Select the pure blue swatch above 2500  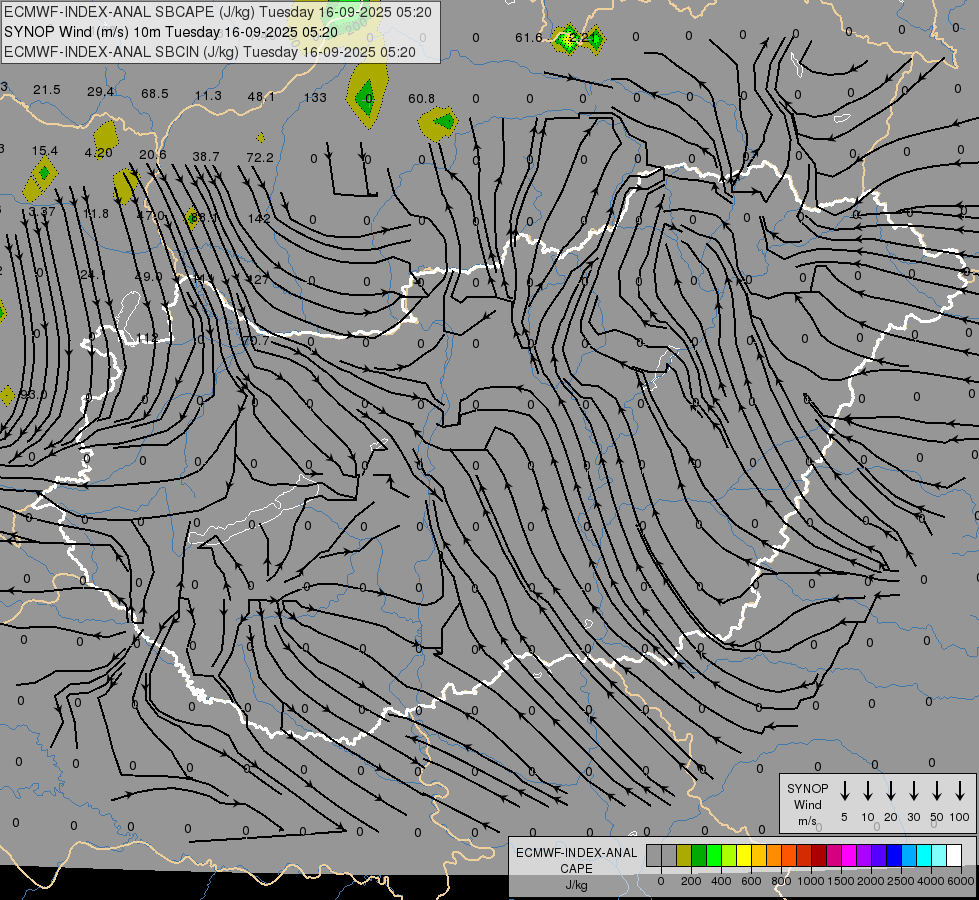tap(893, 856)
